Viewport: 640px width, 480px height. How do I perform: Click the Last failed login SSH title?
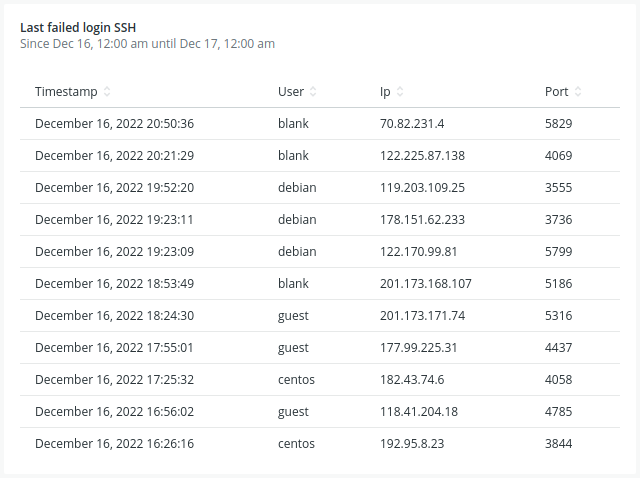click(78, 27)
